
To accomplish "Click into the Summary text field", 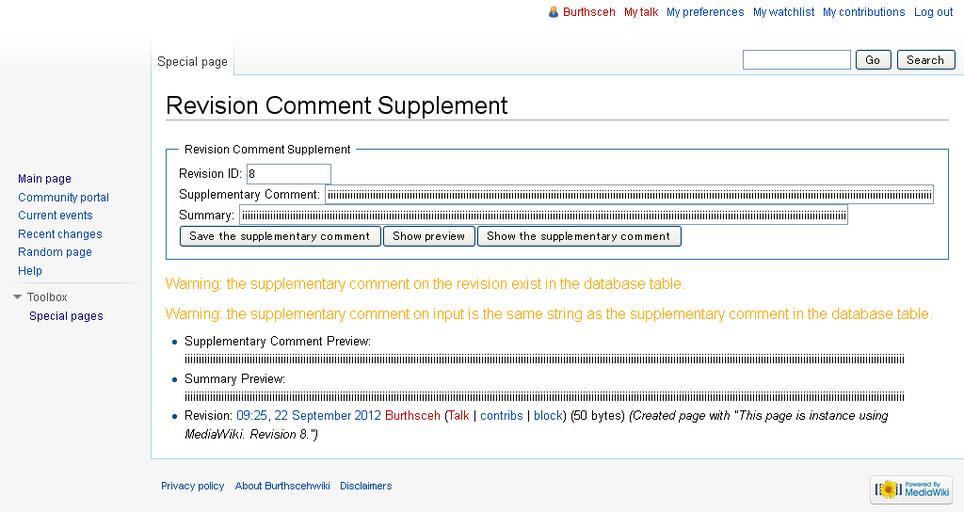I will (x=543, y=215).
